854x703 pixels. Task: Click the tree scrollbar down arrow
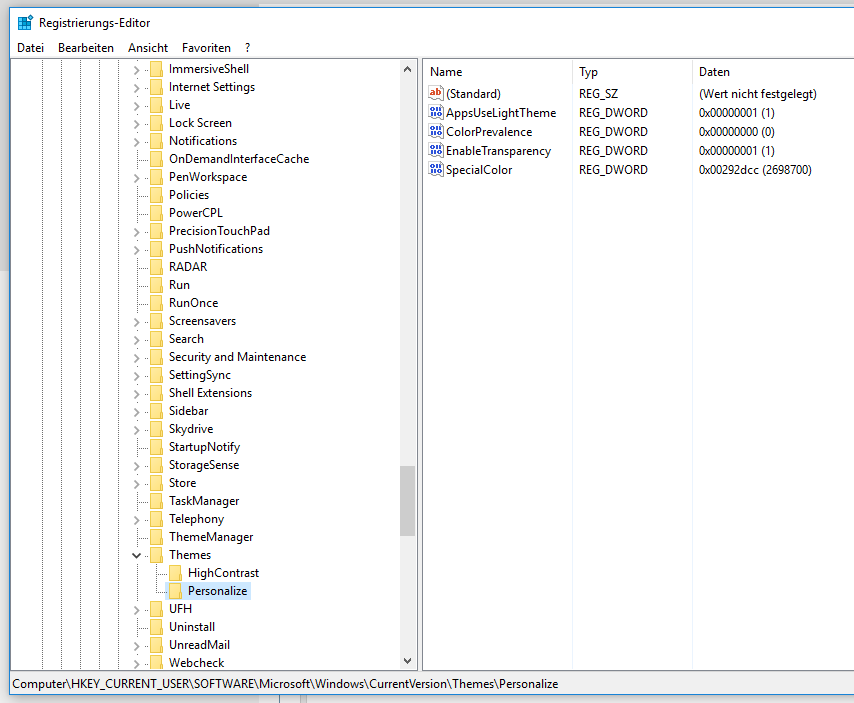407,661
